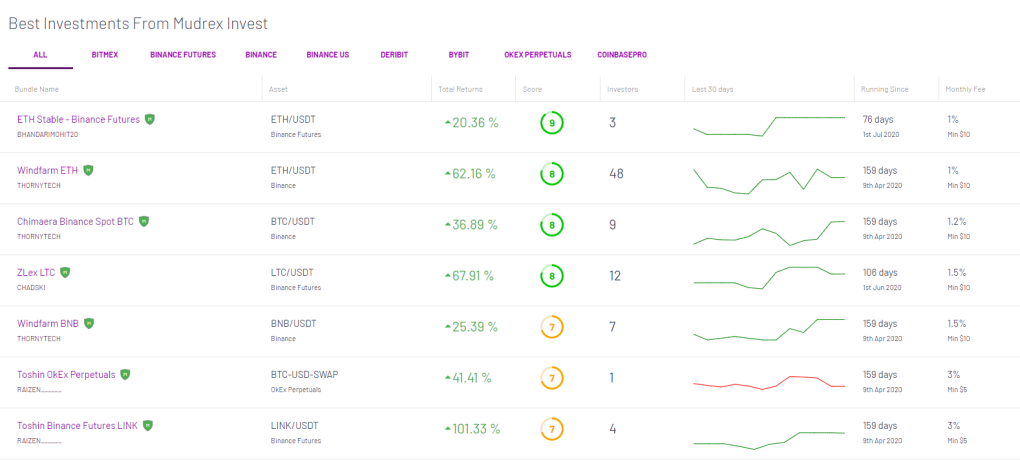
Task: Click orange score 7 circle for Windfarm BNB
Action: click(552, 327)
